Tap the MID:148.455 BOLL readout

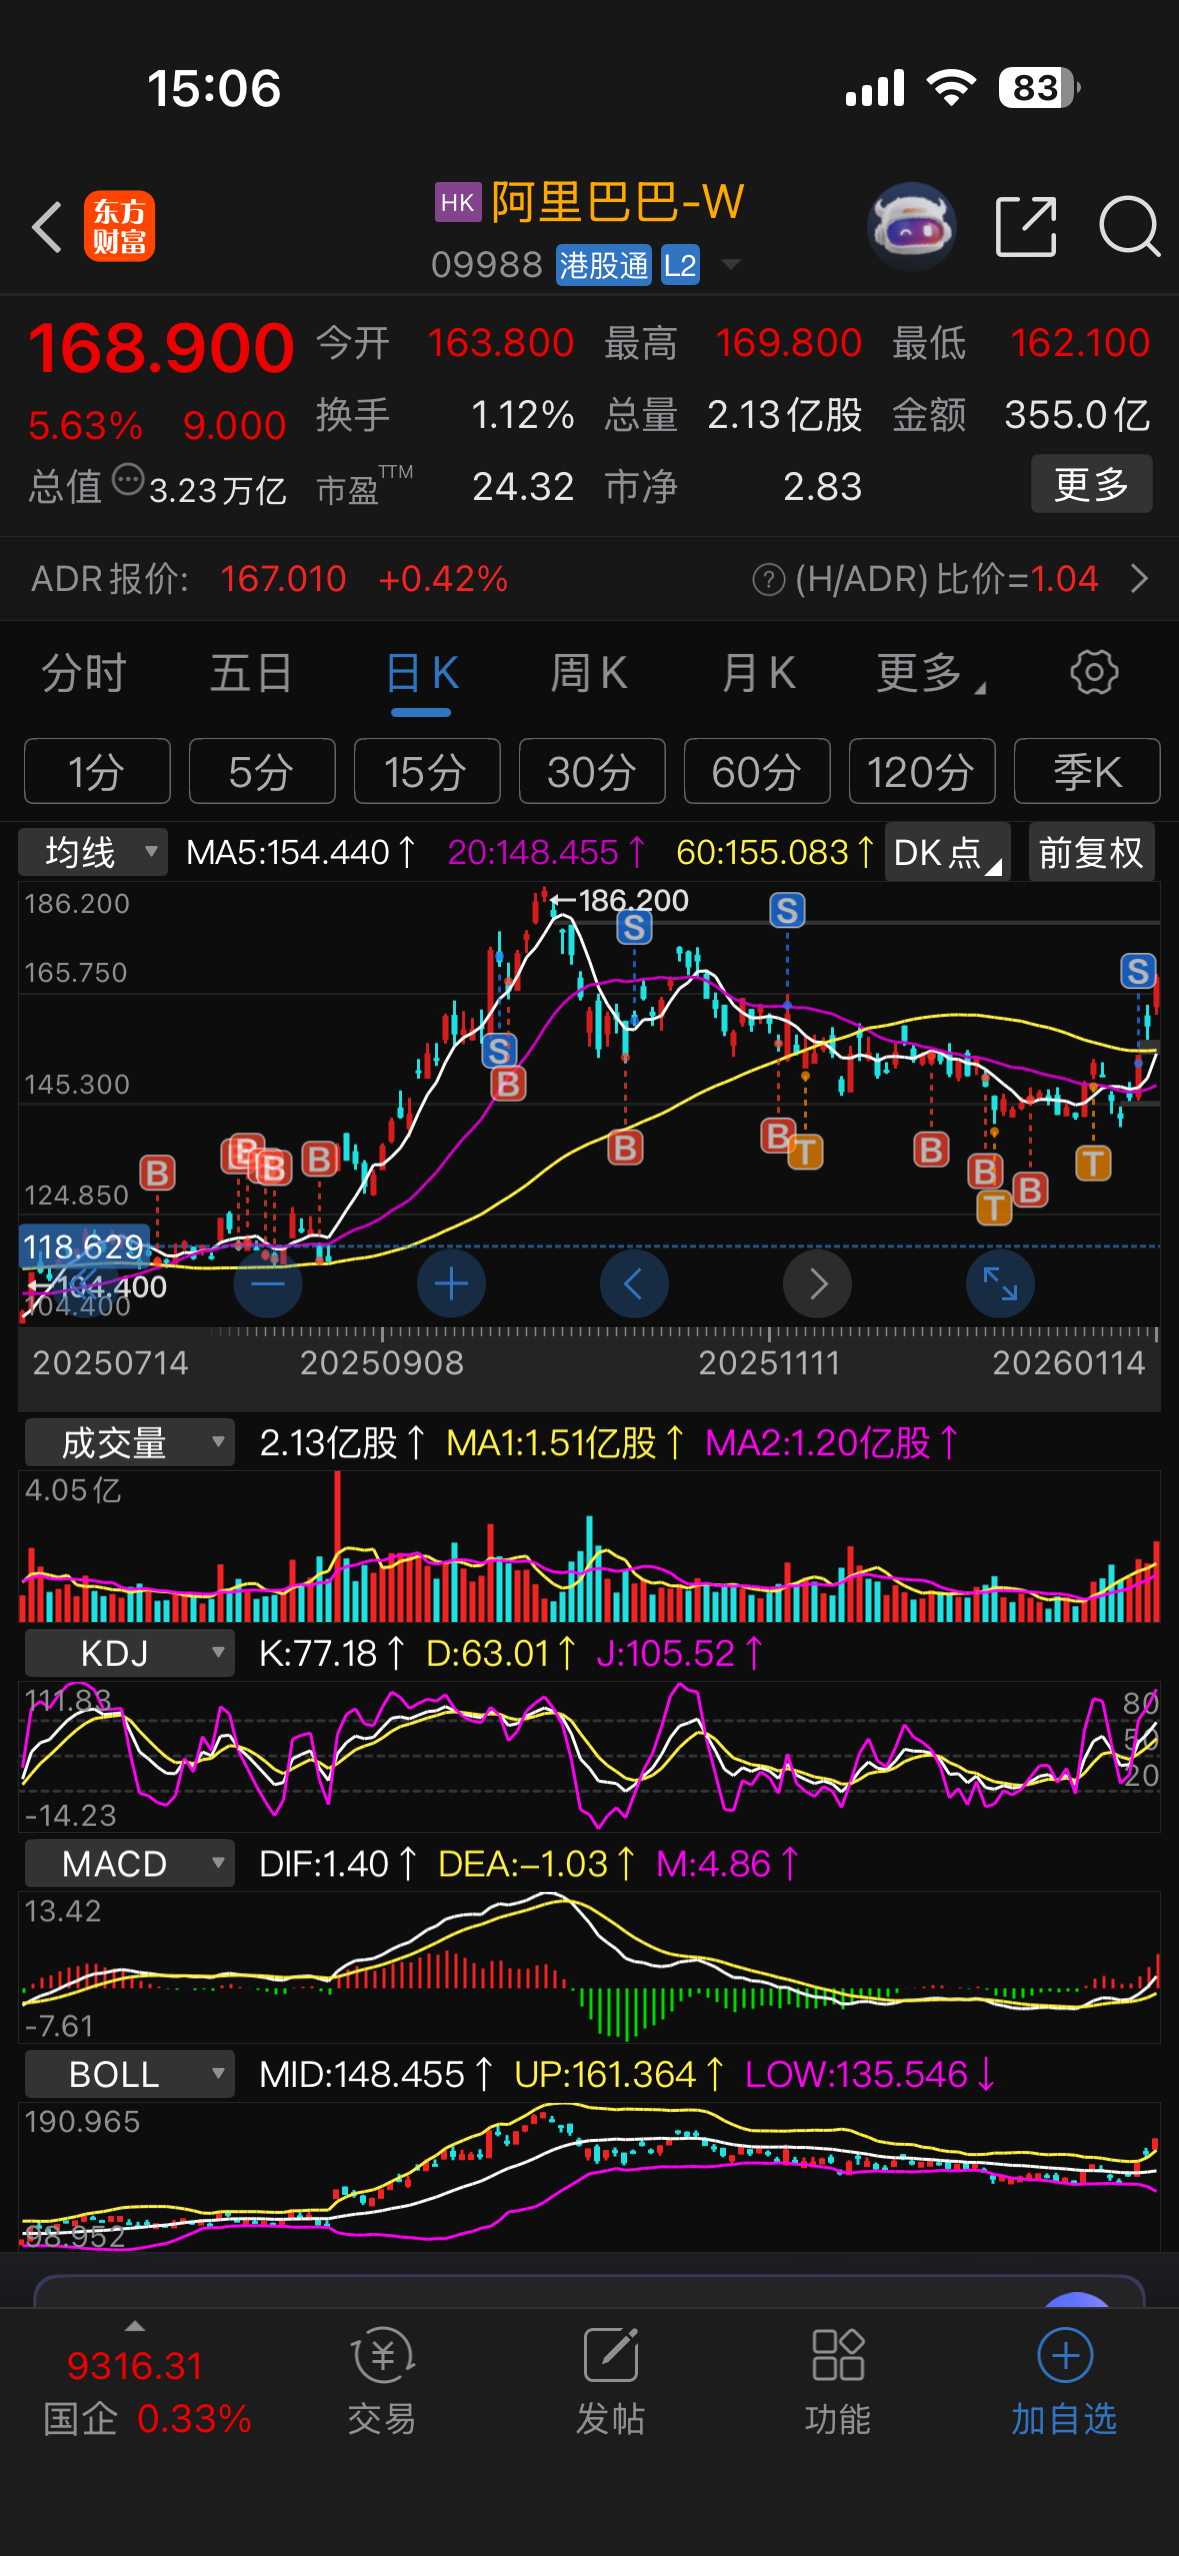375,2074
